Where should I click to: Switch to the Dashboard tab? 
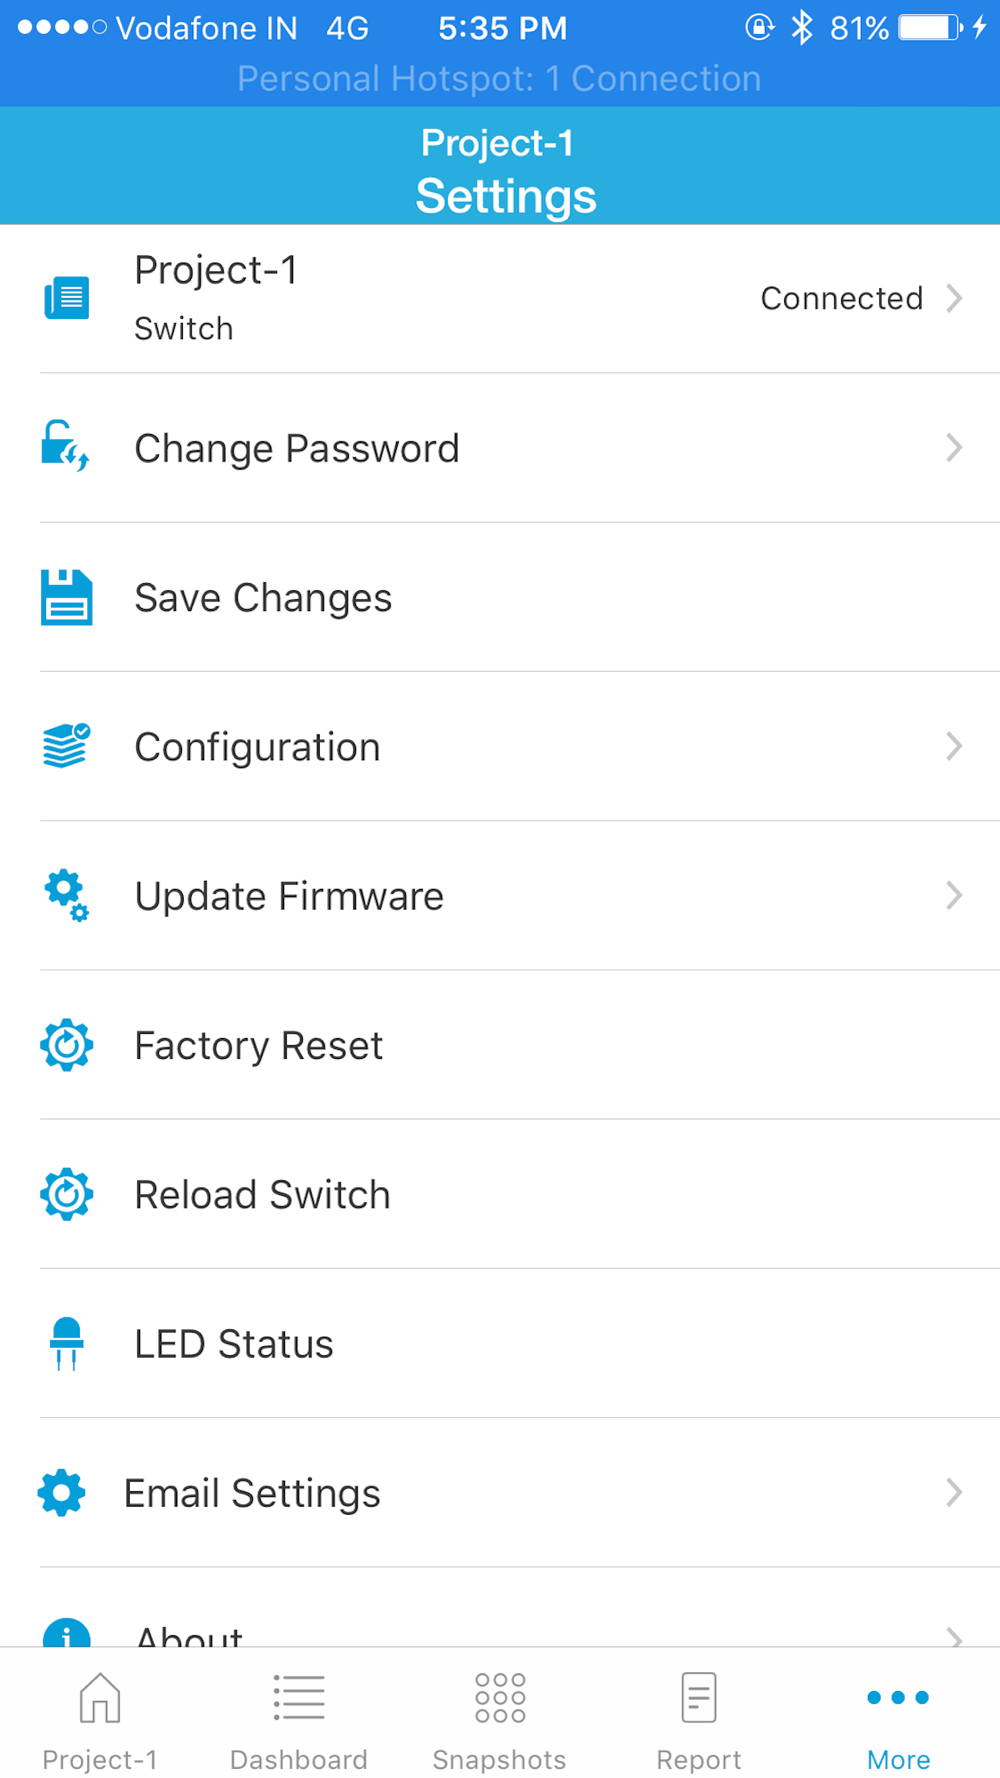coord(299,1720)
